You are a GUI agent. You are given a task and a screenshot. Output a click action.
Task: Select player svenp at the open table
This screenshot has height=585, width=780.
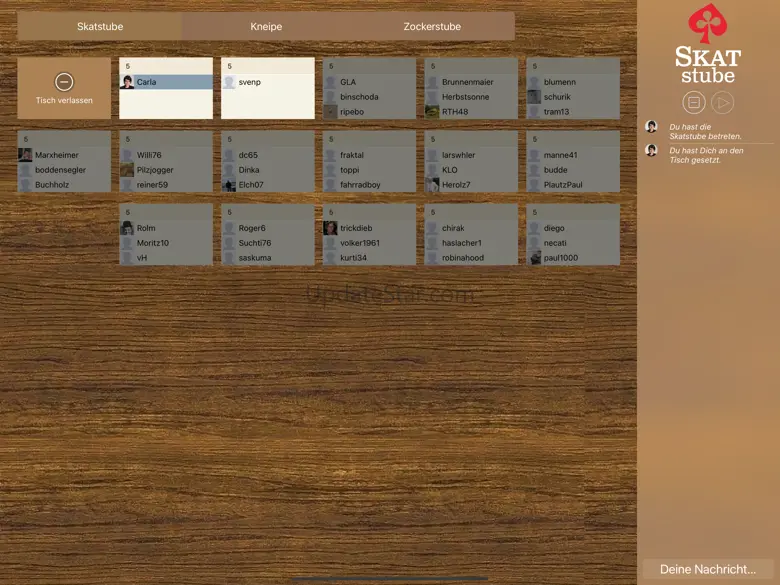[268, 82]
